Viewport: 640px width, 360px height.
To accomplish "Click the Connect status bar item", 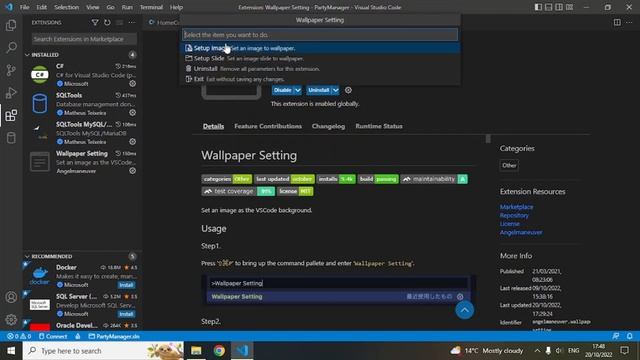I will [53, 336].
